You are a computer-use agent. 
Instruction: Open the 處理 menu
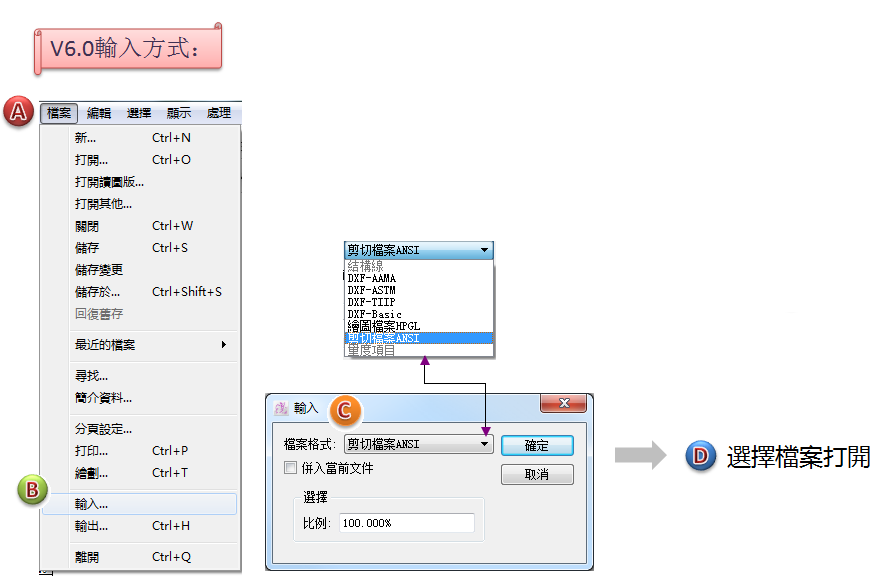coord(218,113)
